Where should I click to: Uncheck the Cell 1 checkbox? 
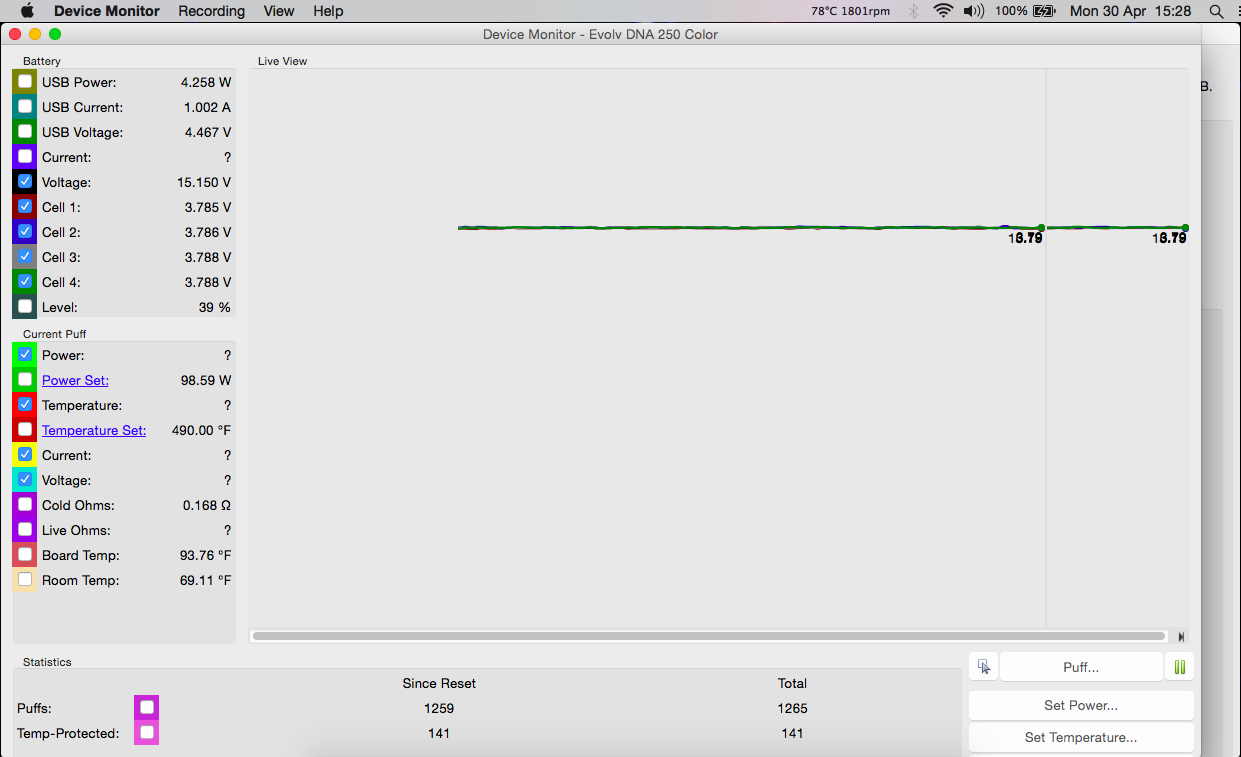click(25, 207)
